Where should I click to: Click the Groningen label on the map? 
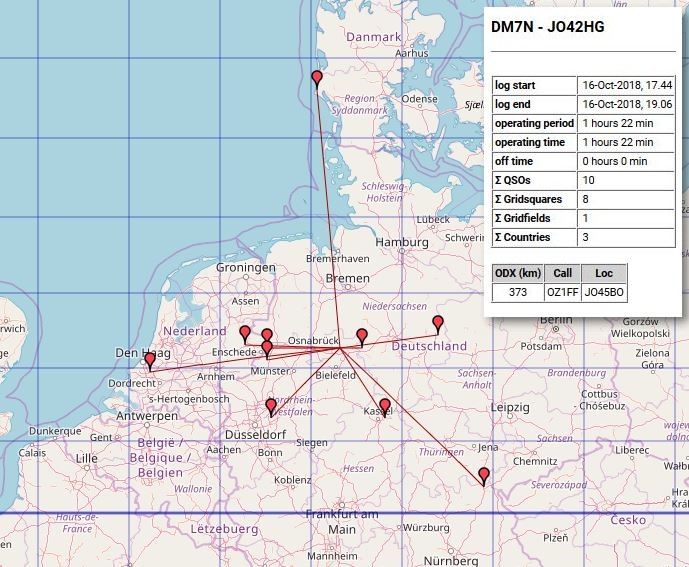click(x=245, y=269)
